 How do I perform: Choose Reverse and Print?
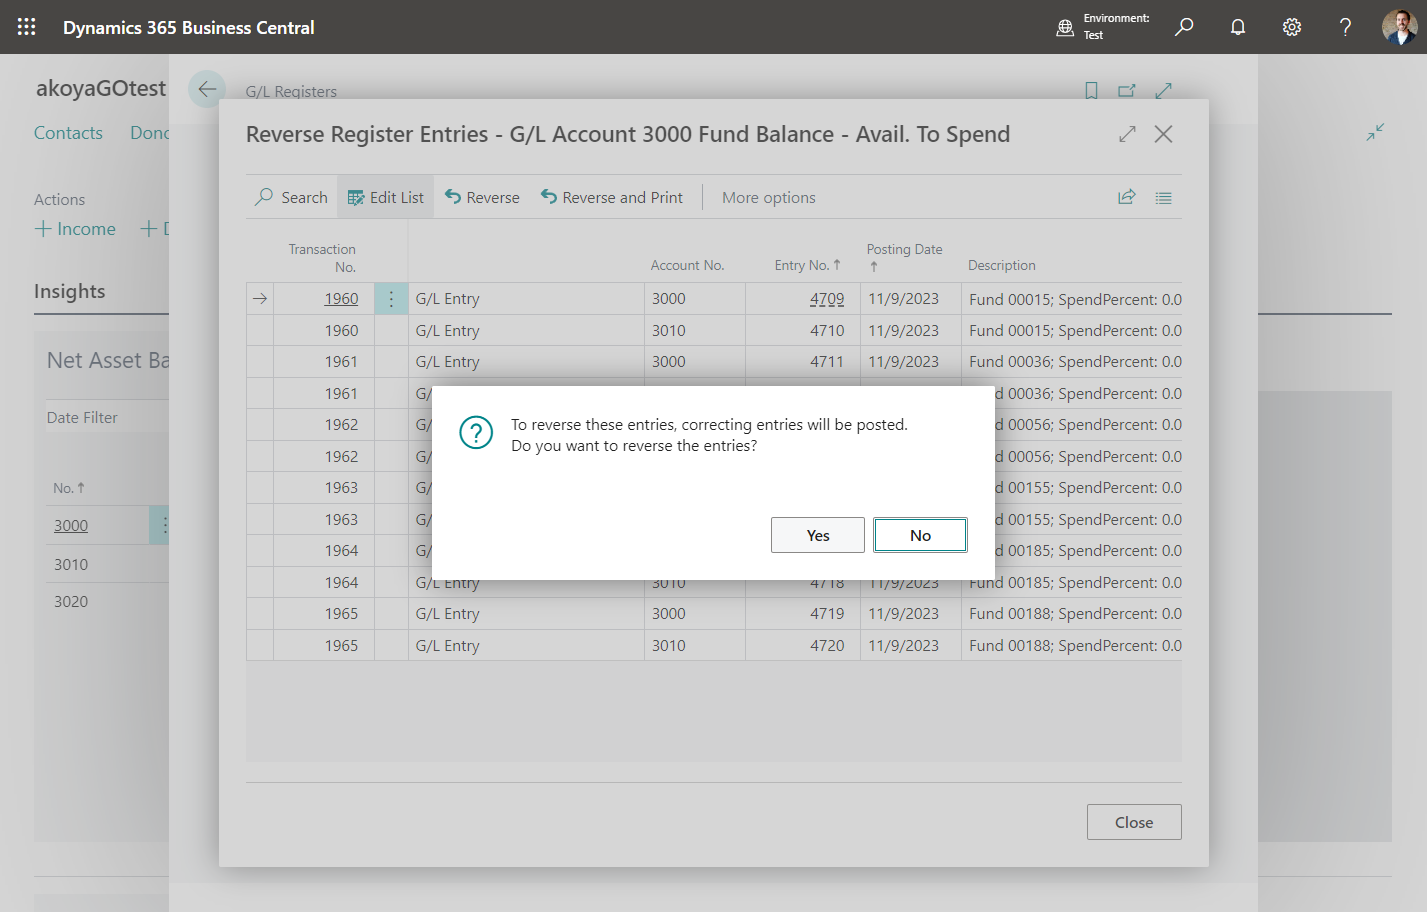612,198
